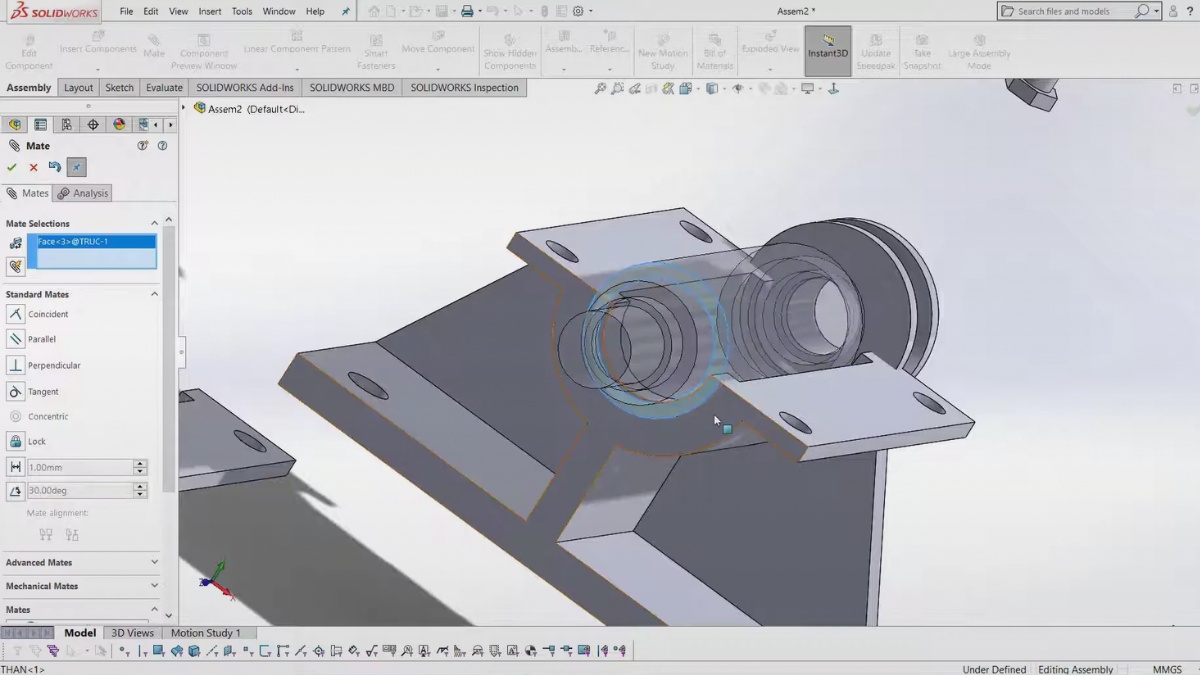This screenshot has width=1200, height=675.
Task: Click the Anti-Aligned mate alignment icon
Action: point(71,535)
